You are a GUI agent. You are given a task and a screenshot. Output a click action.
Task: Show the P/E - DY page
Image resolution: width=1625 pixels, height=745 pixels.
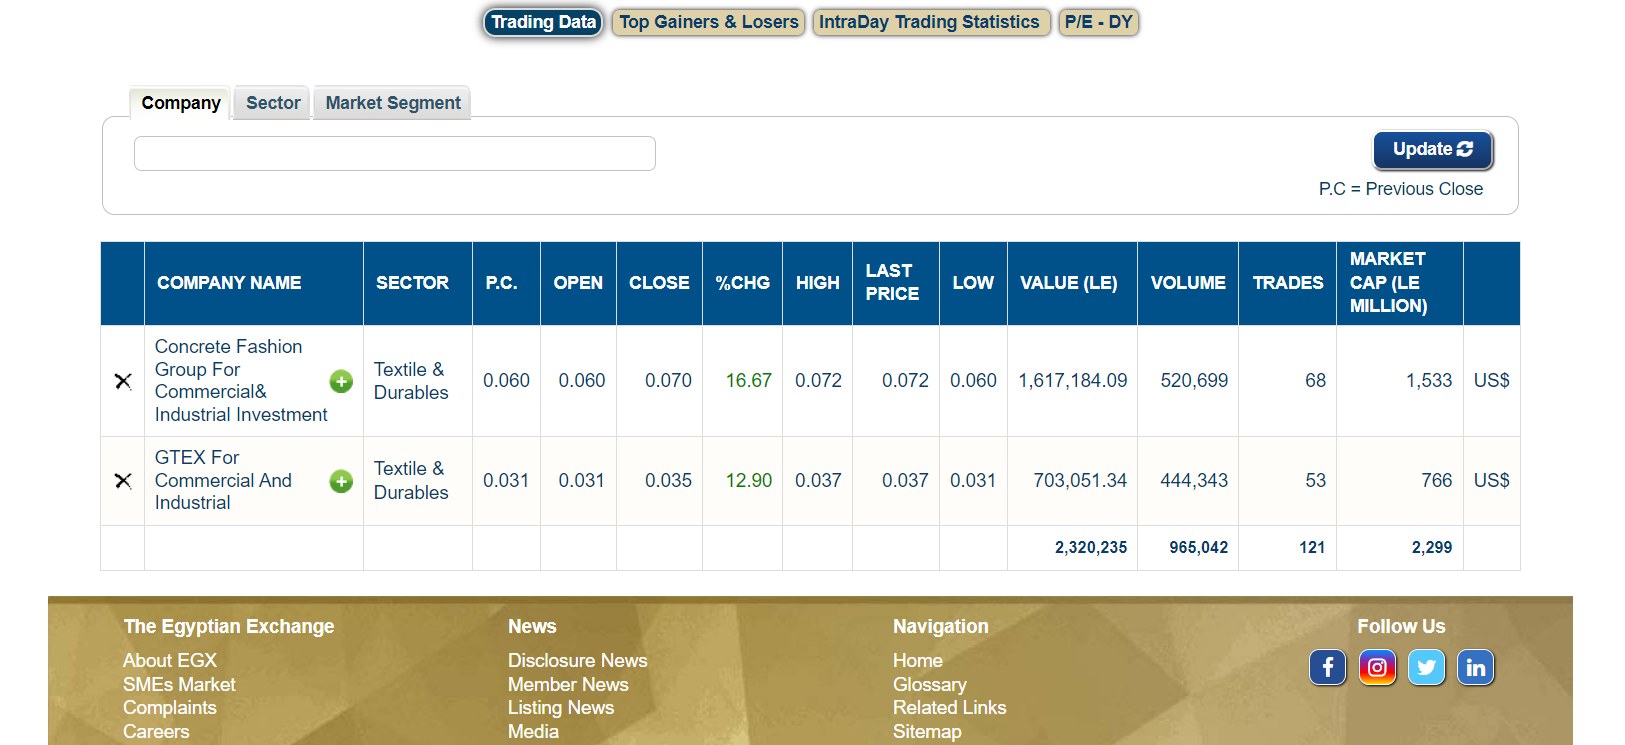coord(1098,22)
